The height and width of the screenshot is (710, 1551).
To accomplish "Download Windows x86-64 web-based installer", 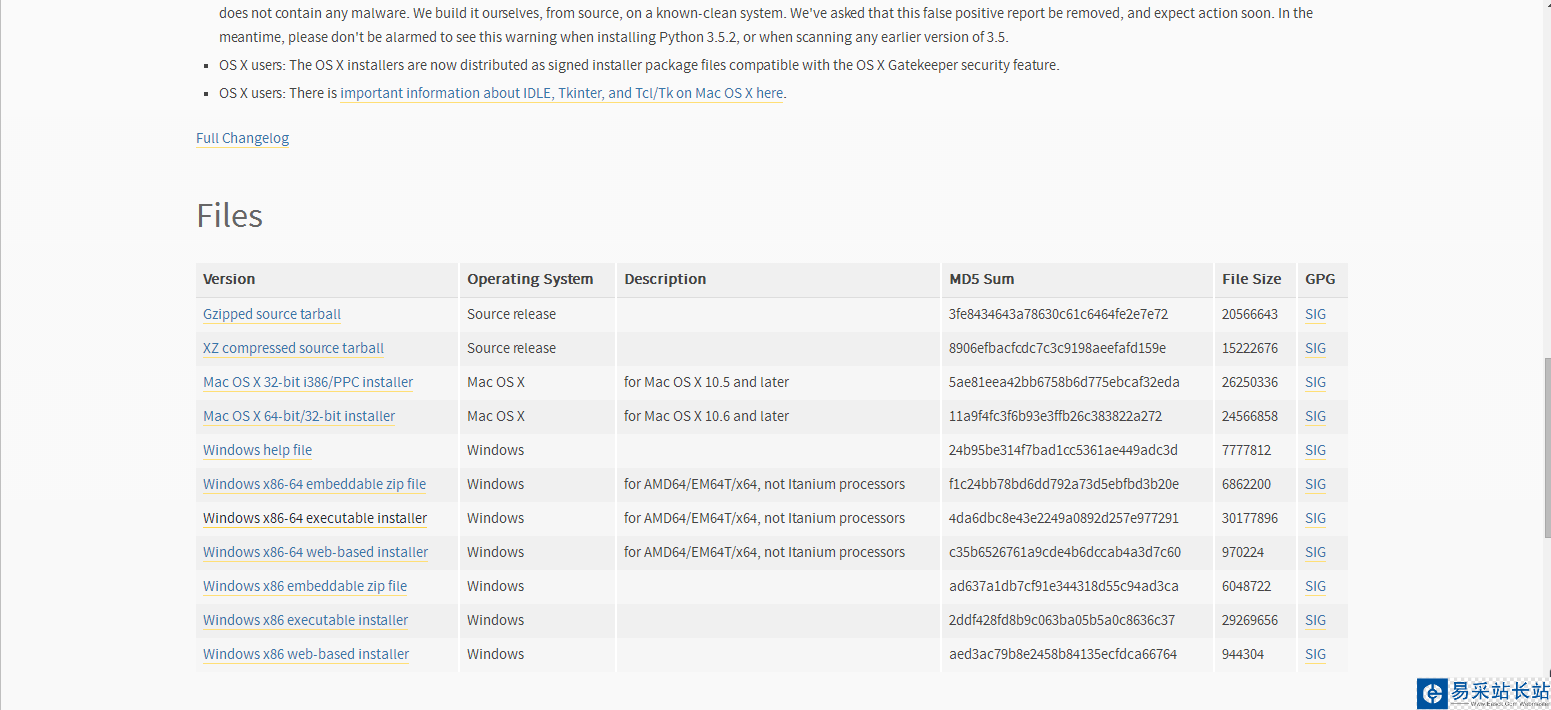I will [x=315, y=552].
